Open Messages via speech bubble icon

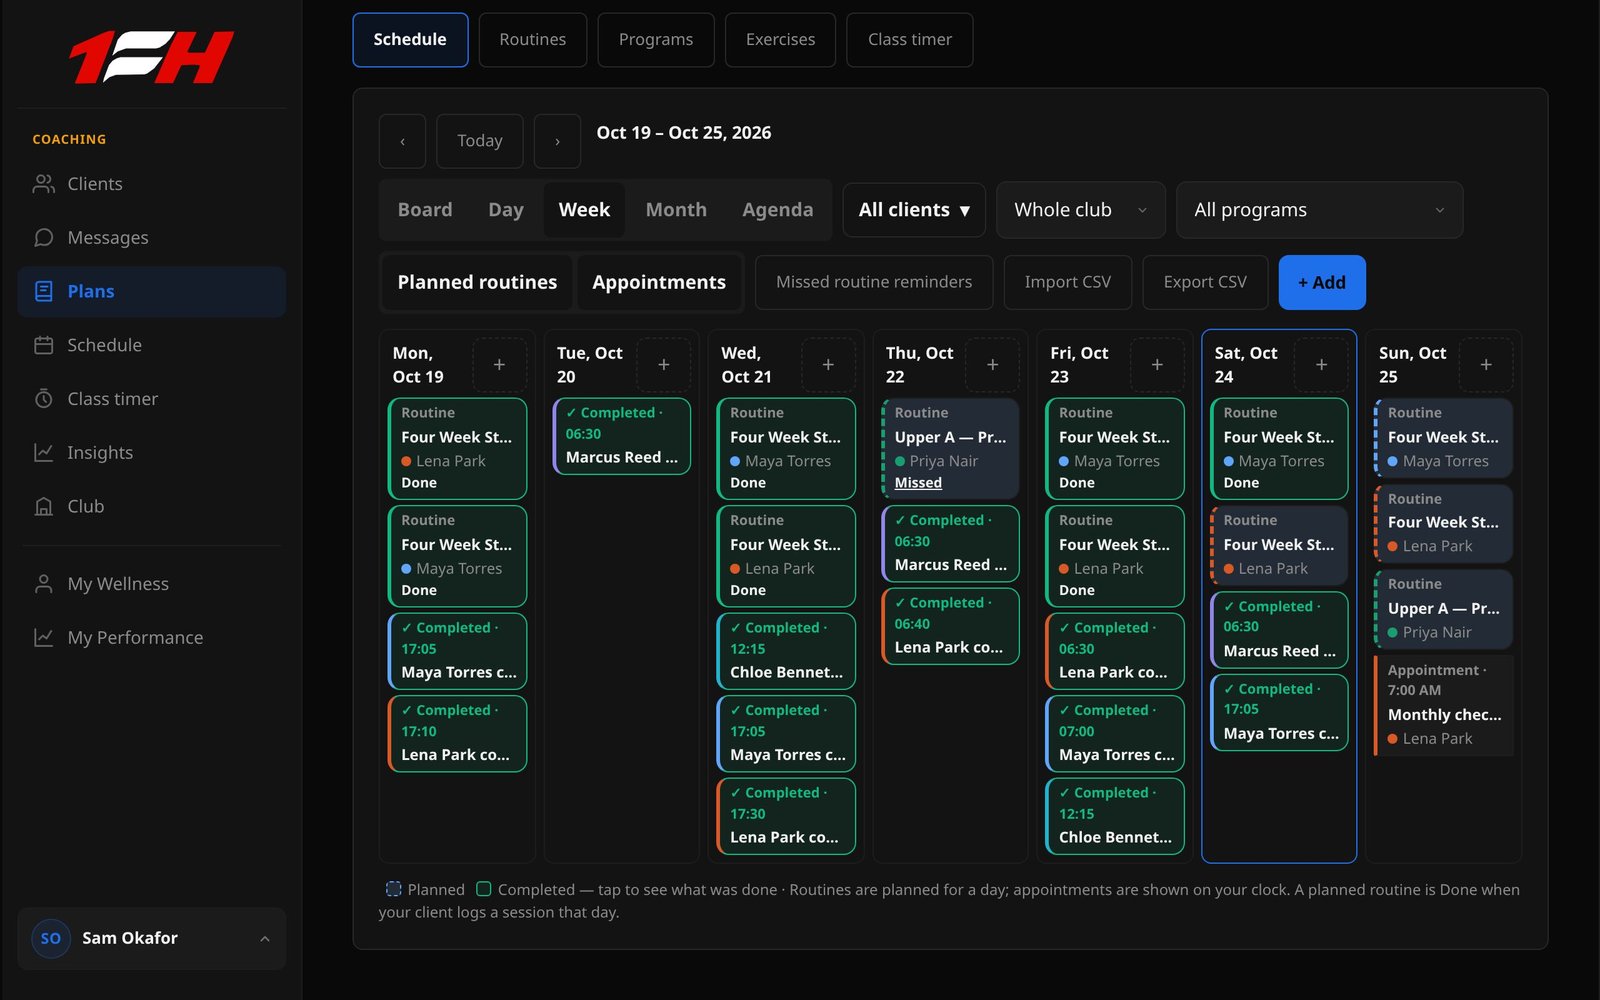click(x=43, y=238)
